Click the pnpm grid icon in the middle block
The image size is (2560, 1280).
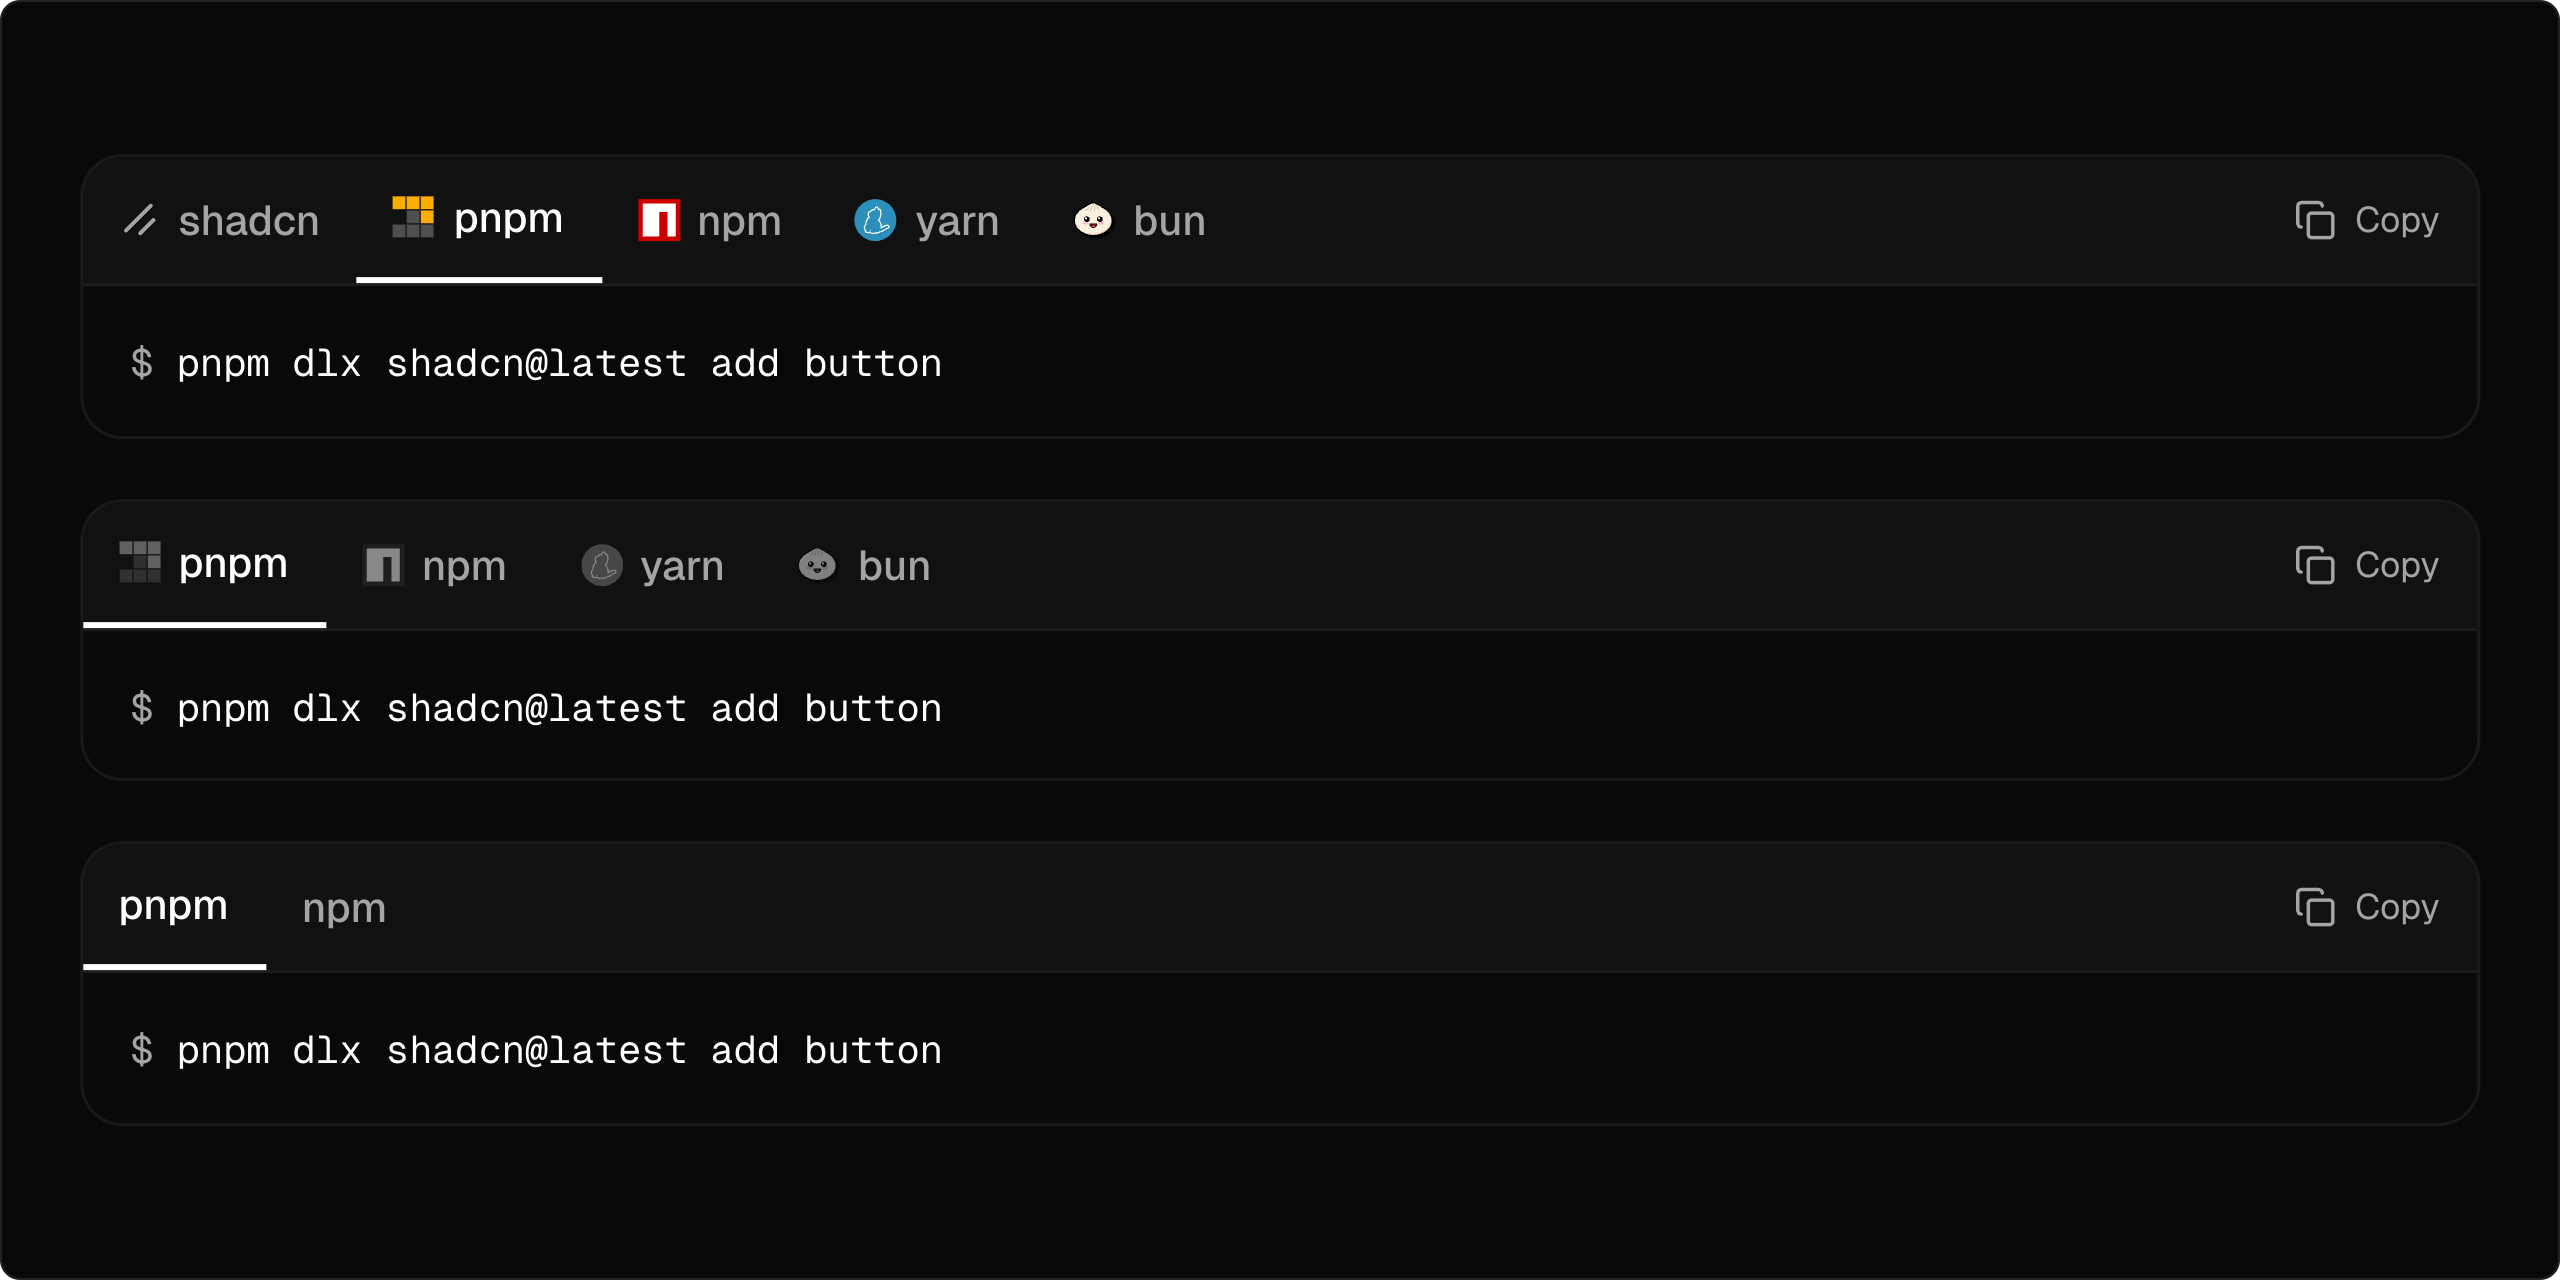[x=140, y=563]
